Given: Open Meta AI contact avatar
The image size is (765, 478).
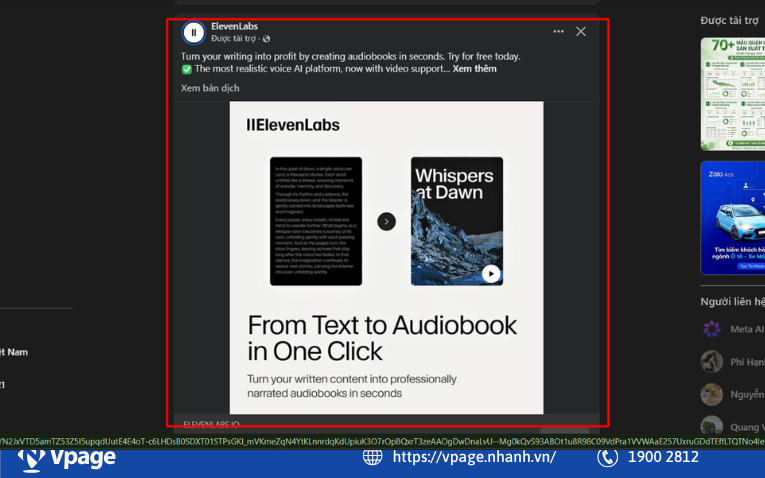Looking at the screenshot, I should [x=712, y=329].
